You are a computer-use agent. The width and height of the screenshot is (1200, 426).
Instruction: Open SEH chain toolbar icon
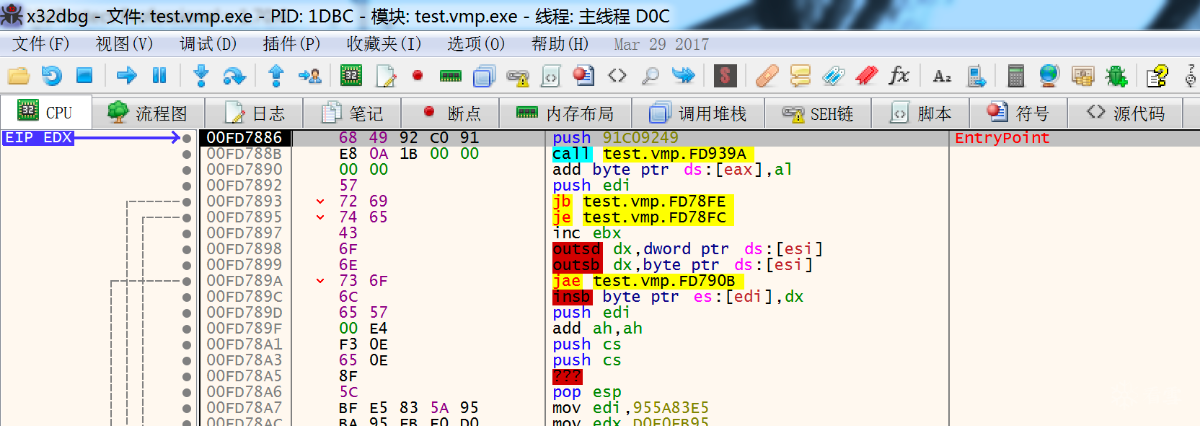coord(517,75)
